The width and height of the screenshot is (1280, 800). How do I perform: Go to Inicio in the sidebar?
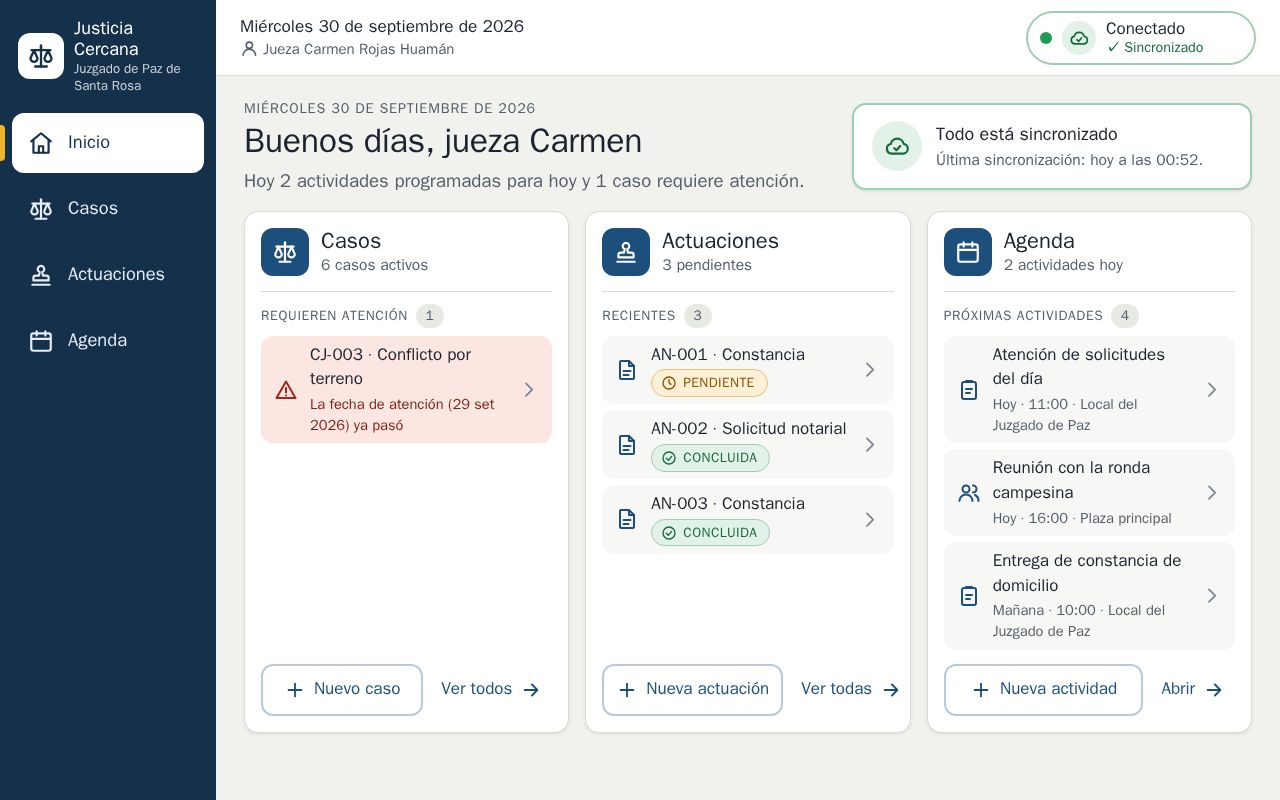[108, 143]
